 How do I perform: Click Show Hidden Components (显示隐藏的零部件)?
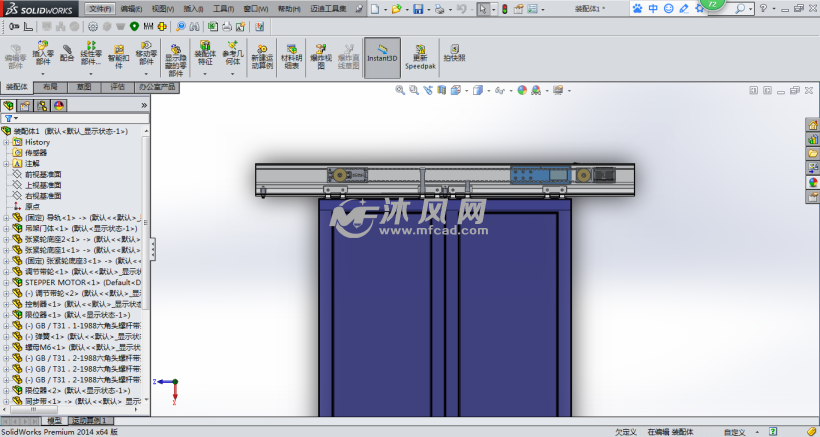(x=176, y=60)
